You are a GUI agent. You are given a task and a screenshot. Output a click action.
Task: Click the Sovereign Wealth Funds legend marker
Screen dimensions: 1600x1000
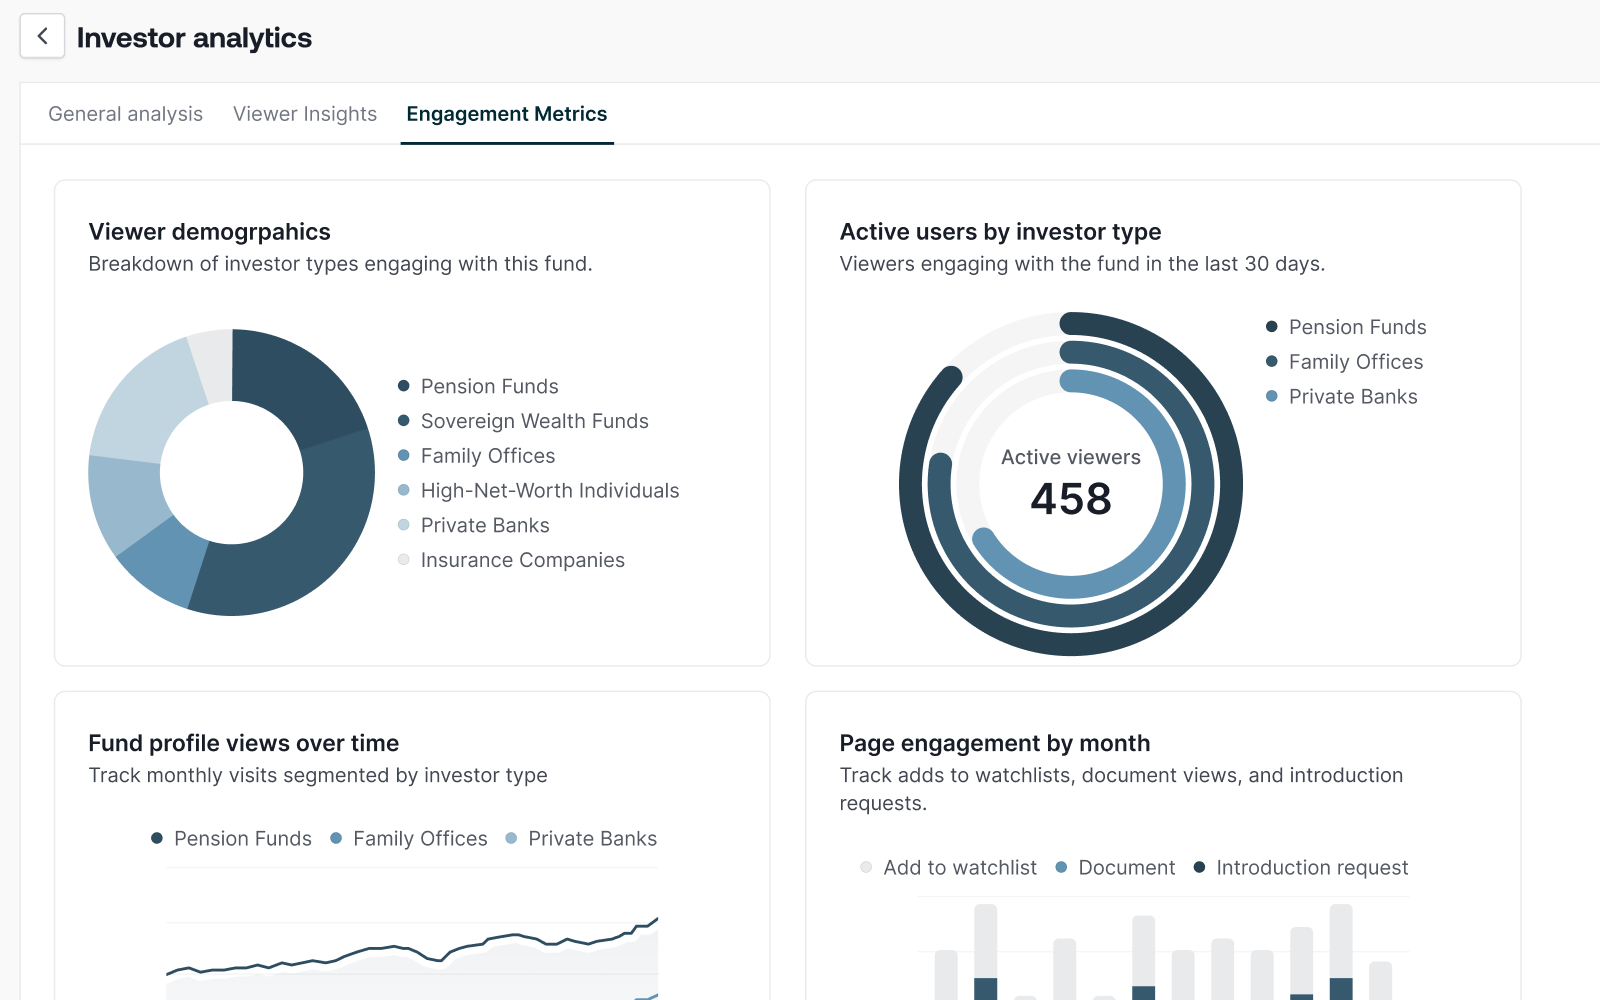click(x=404, y=420)
